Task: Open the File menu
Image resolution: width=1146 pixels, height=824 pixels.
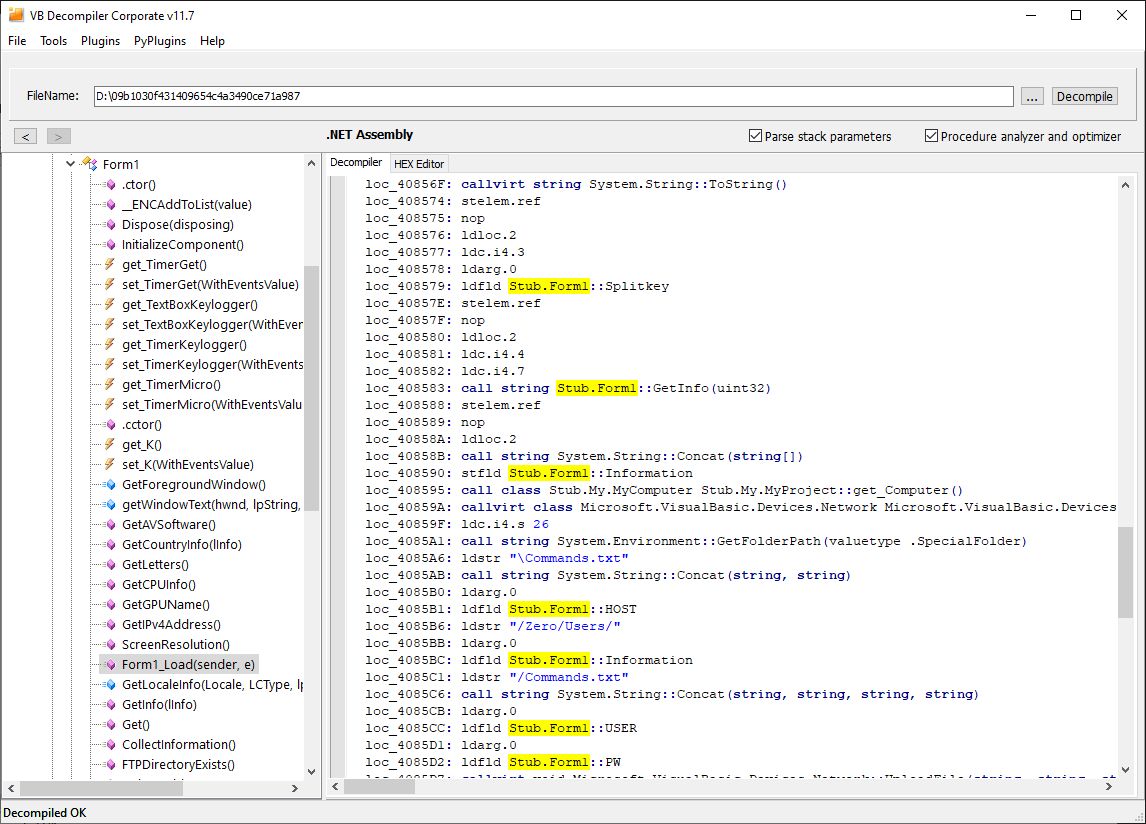Action: click(x=17, y=41)
